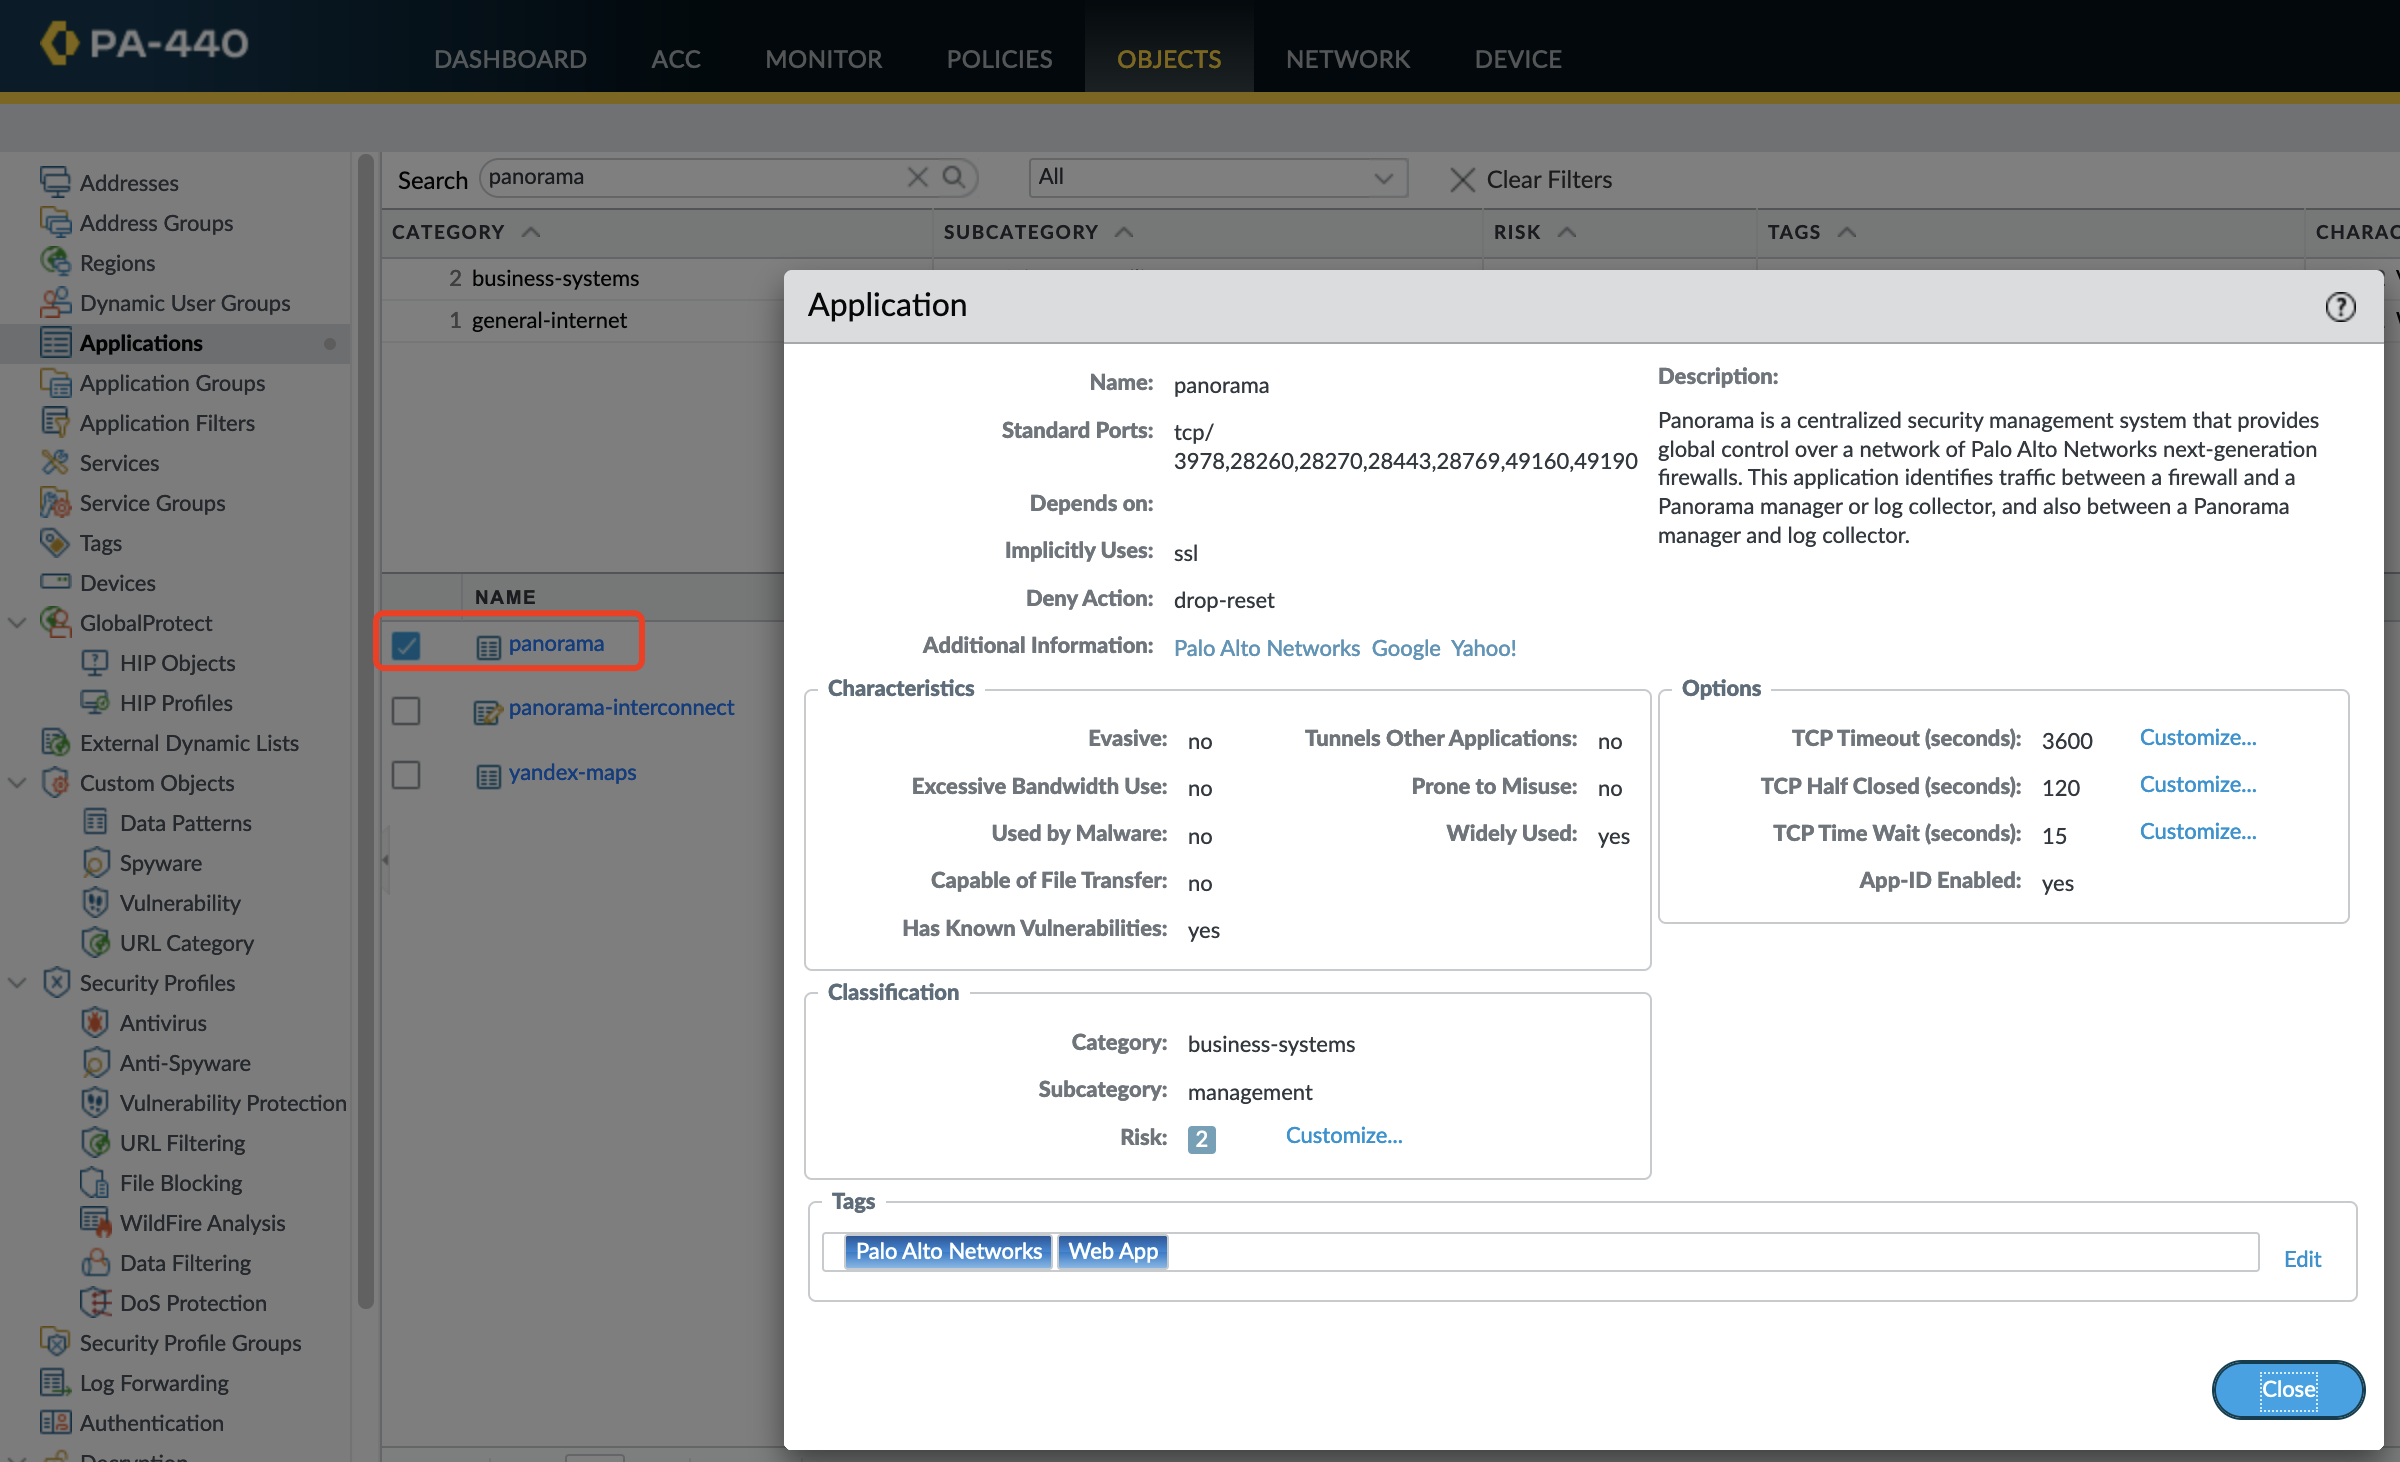Click the Data Patterns icon

(x=95, y=822)
